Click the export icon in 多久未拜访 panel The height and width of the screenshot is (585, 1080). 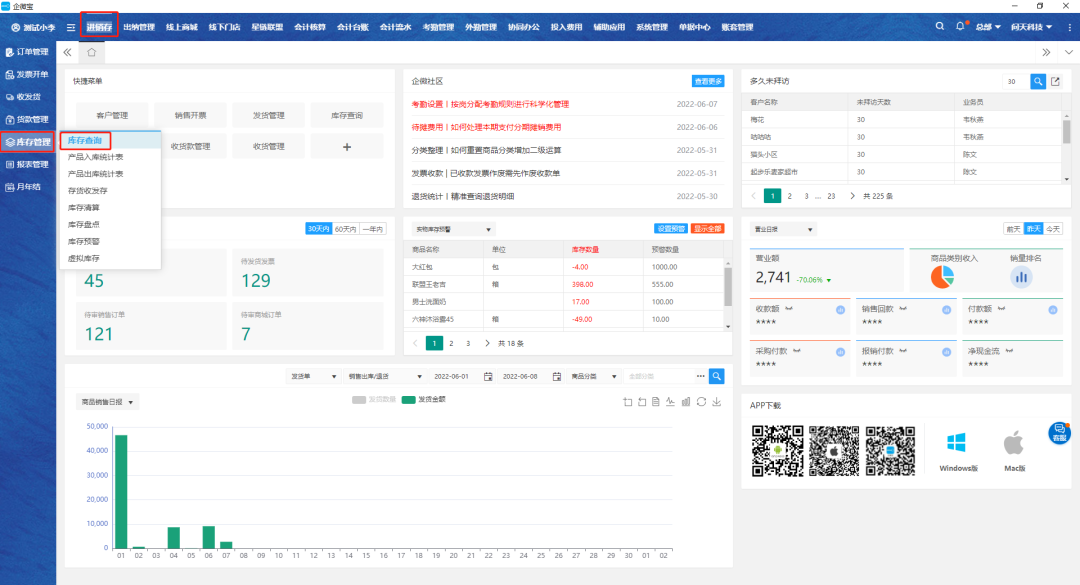pyautogui.click(x=1054, y=81)
